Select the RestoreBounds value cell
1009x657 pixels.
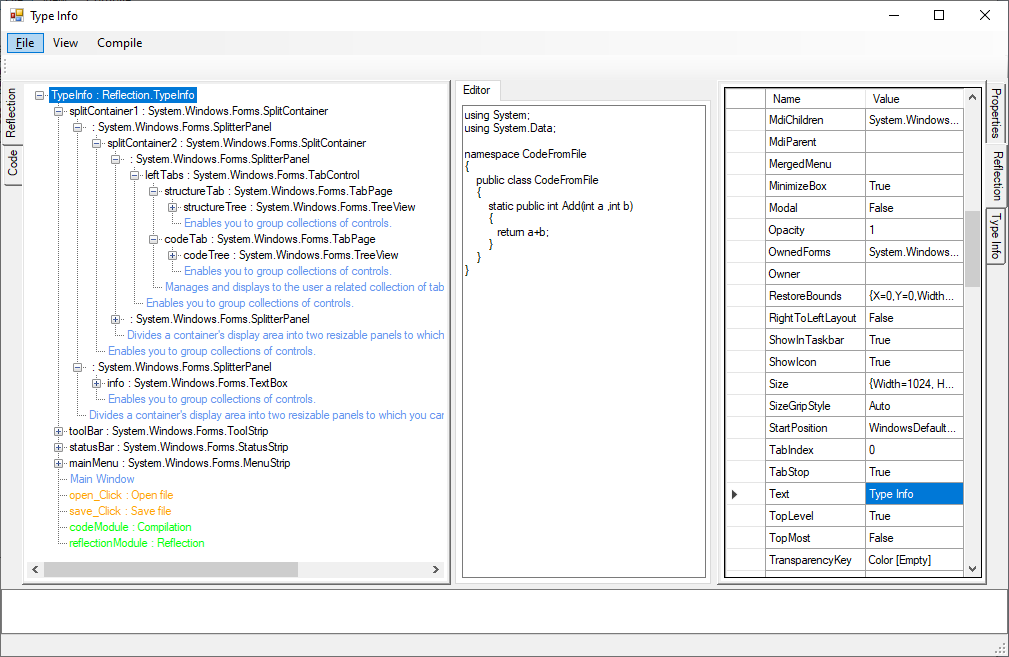(914, 297)
